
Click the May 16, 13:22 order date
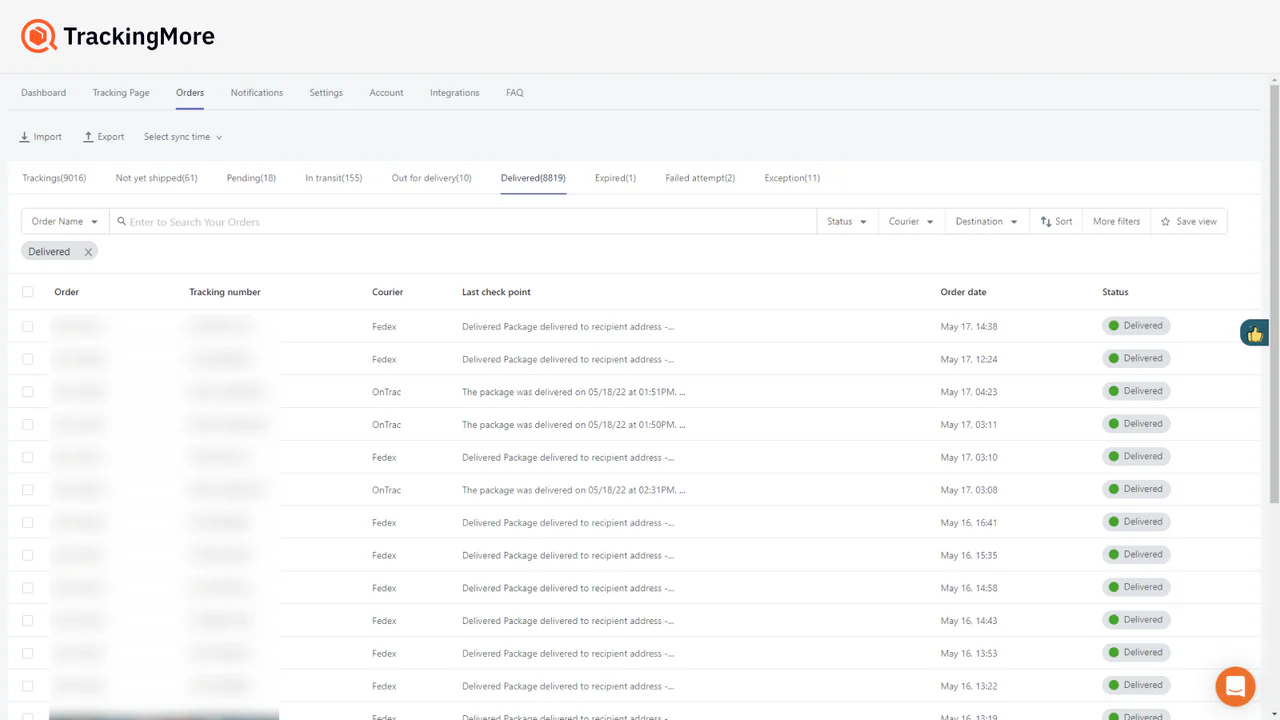coord(969,686)
